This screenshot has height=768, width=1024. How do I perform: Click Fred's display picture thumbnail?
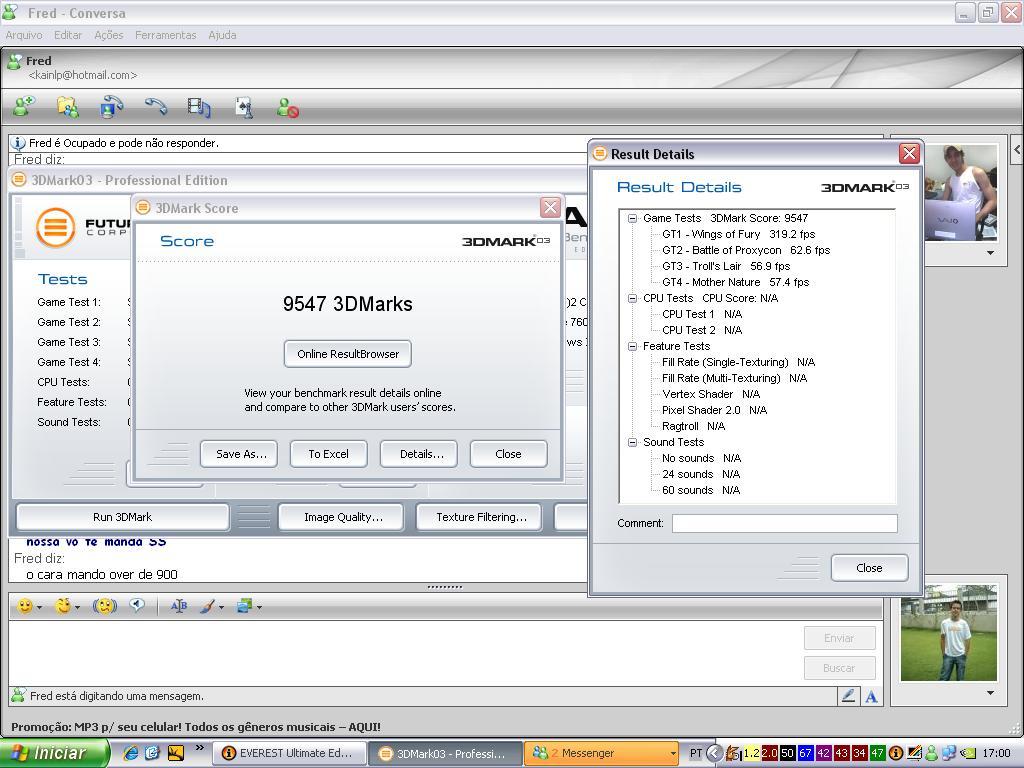[961, 193]
